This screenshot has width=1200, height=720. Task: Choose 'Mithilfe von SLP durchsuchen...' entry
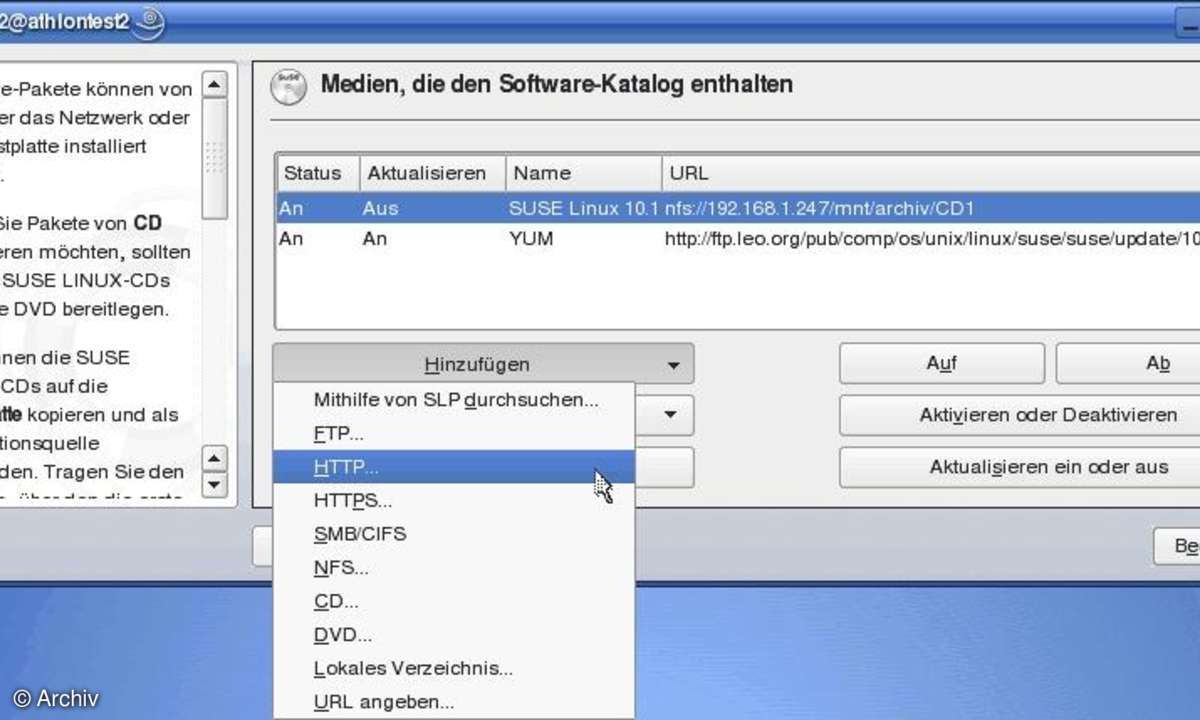pyautogui.click(x=454, y=399)
